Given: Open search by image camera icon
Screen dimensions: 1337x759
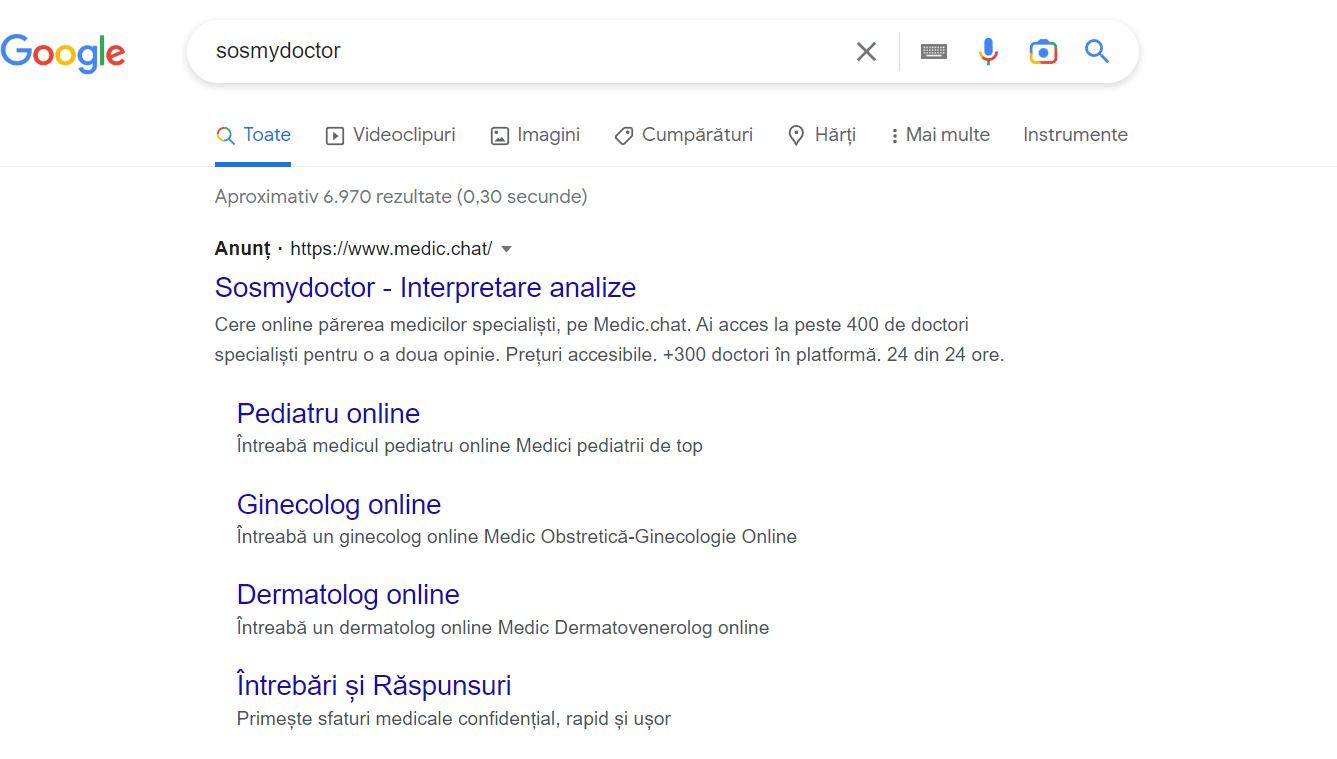Looking at the screenshot, I should pyautogui.click(x=1043, y=51).
